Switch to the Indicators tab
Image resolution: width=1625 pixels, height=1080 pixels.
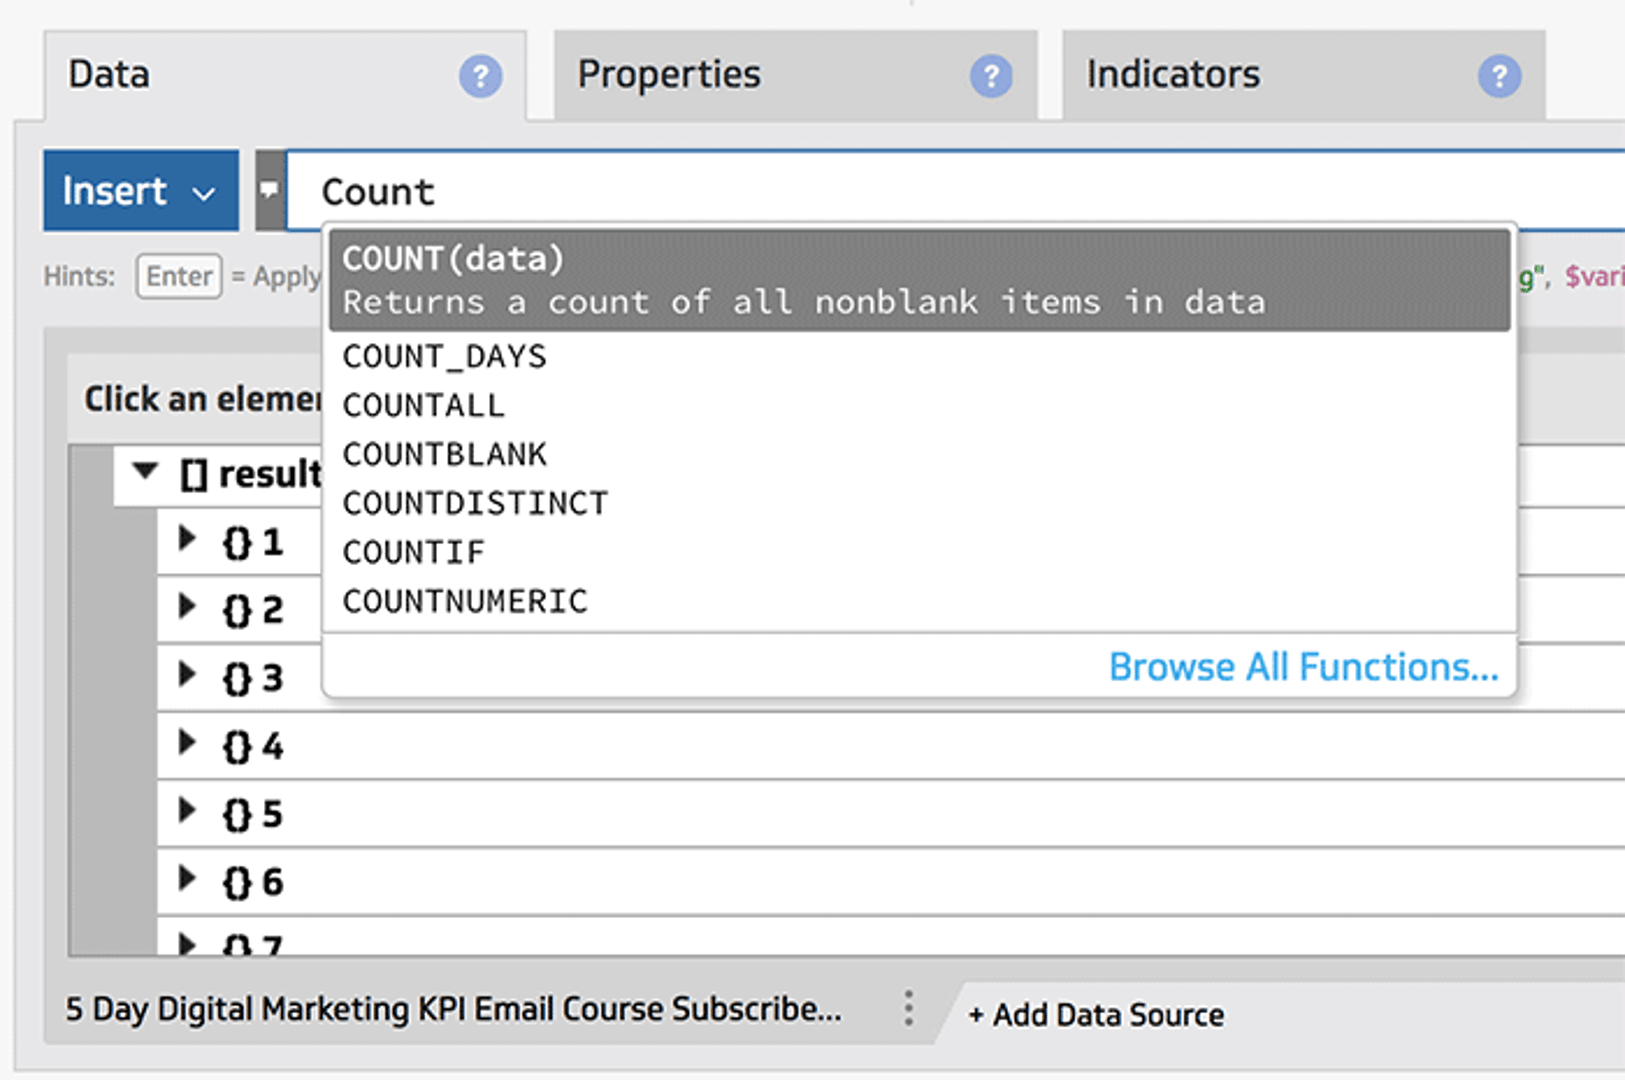pyautogui.click(x=1173, y=73)
